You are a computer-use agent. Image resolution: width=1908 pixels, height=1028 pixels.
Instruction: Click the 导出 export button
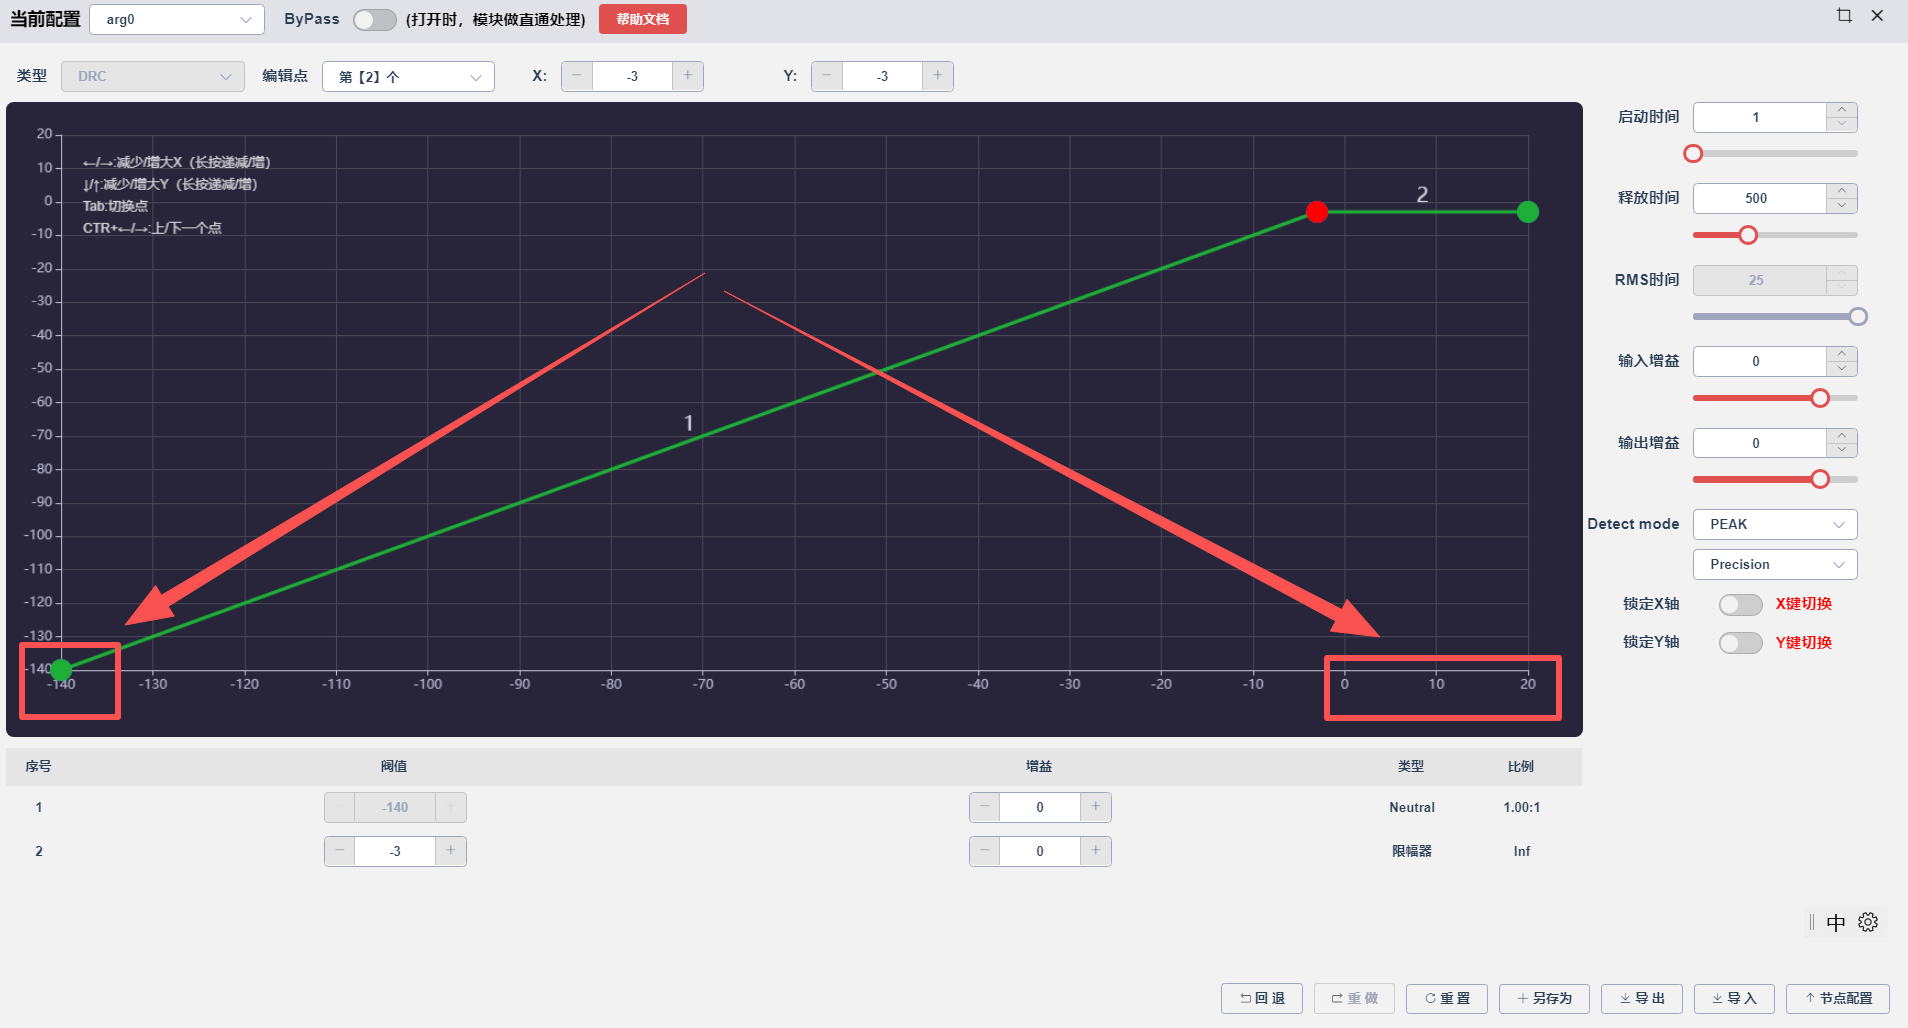click(x=1642, y=998)
